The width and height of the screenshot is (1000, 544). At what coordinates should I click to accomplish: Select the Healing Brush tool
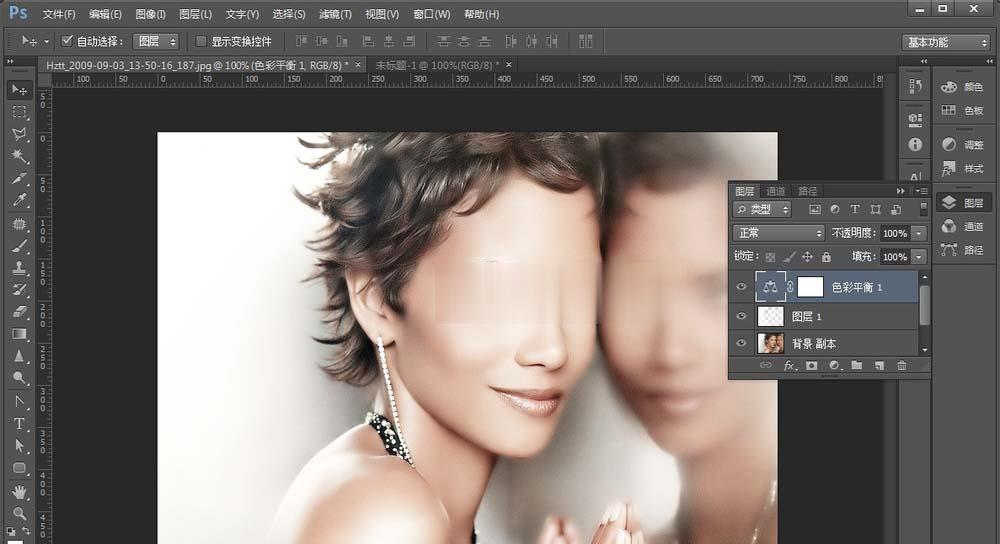coord(19,224)
